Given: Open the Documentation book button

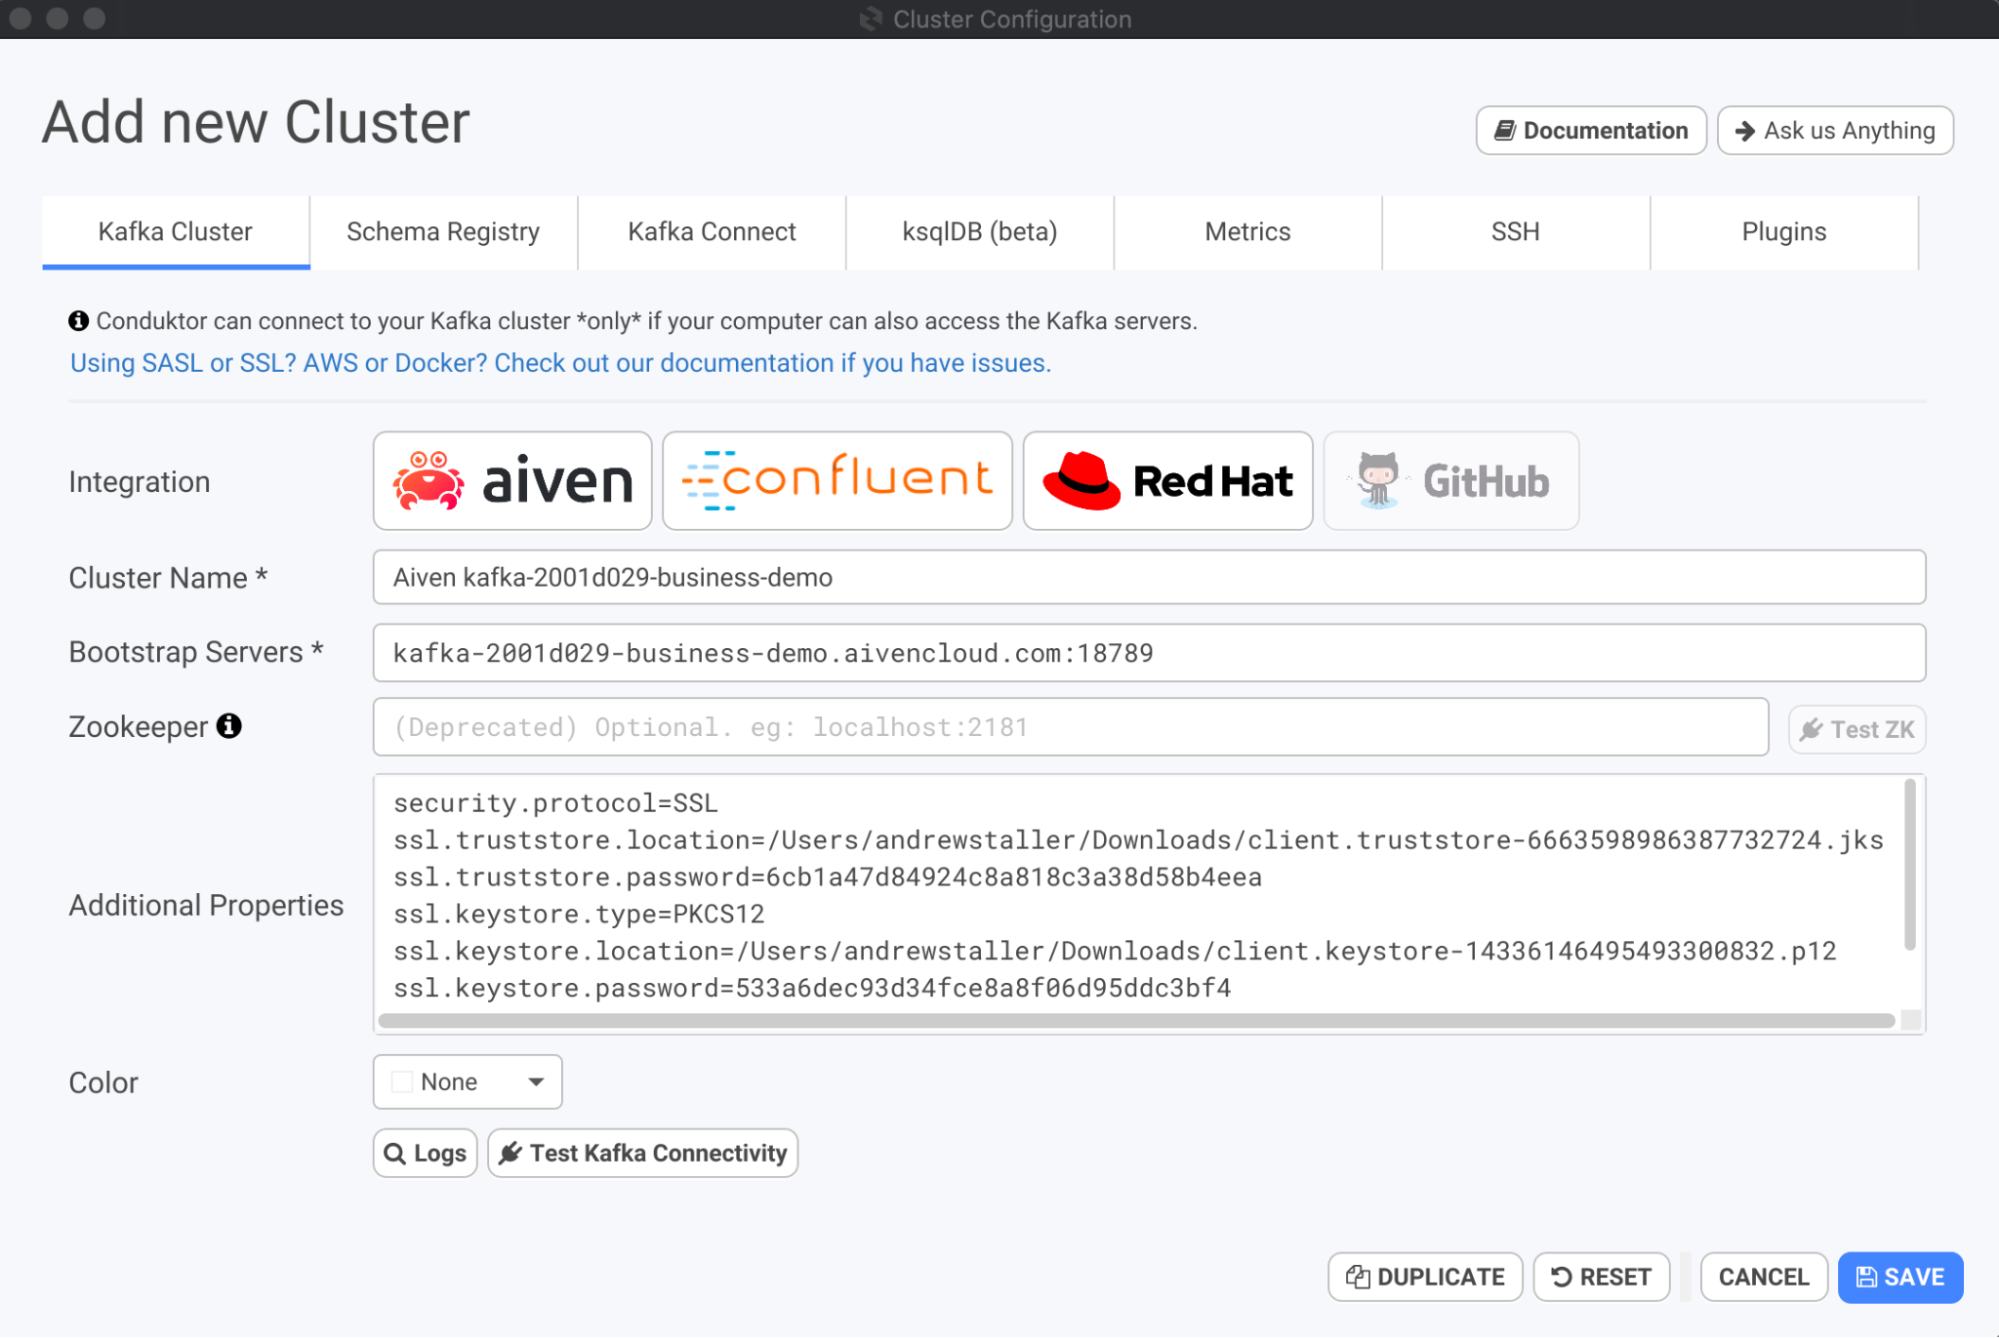Looking at the screenshot, I should [x=1590, y=131].
